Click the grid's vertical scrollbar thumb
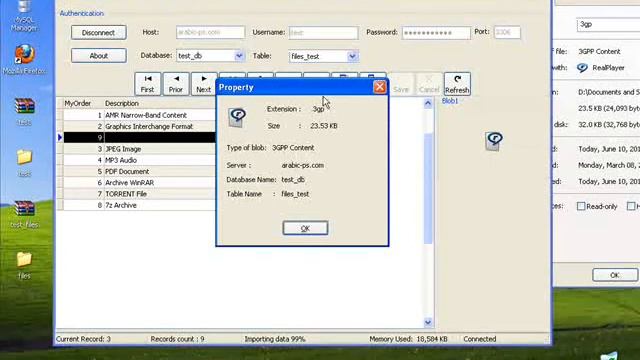The image size is (640, 360). tap(428, 189)
